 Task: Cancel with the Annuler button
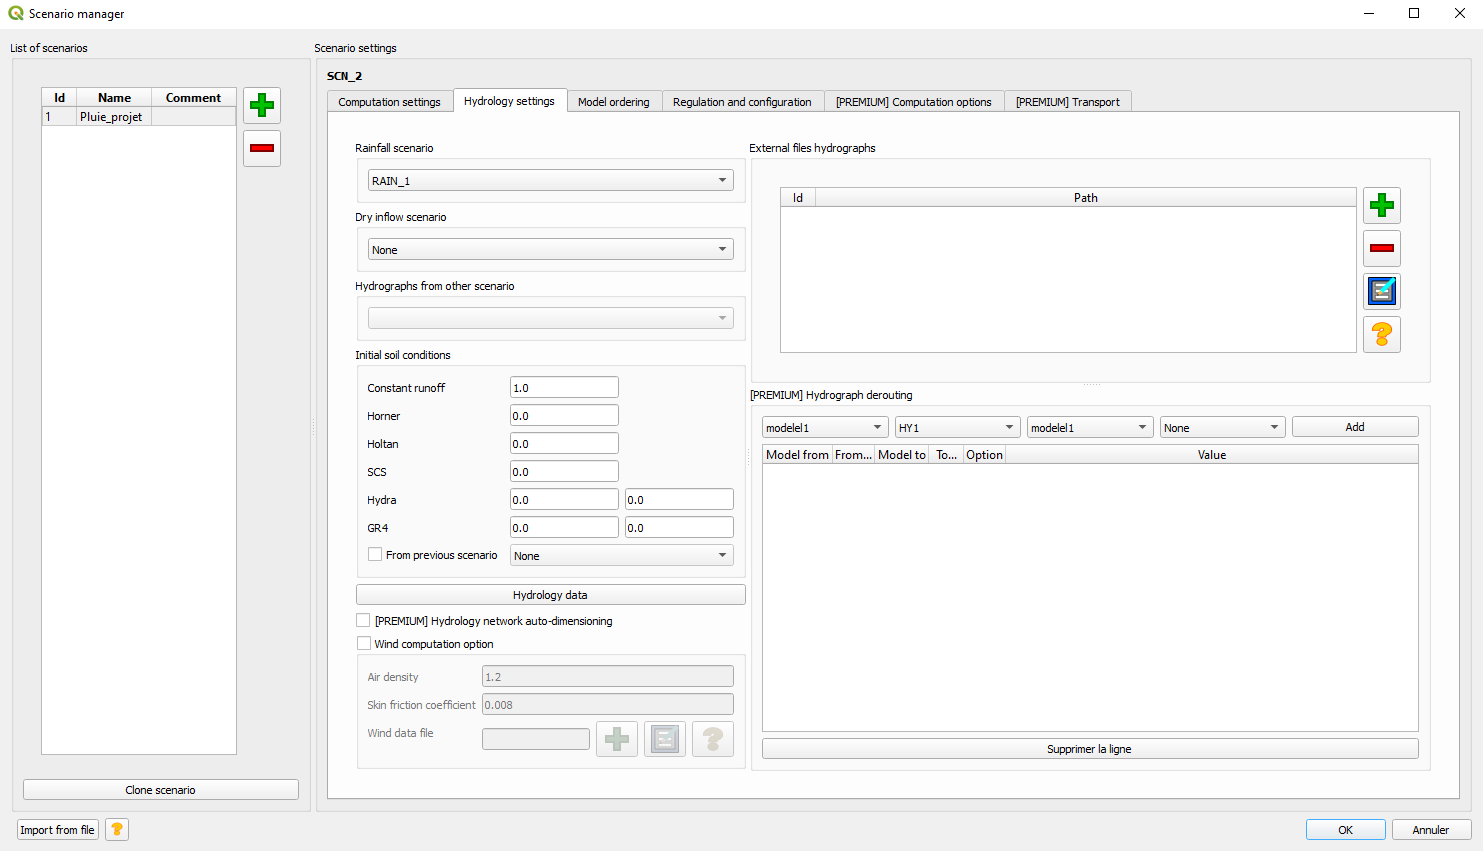(1431, 829)
